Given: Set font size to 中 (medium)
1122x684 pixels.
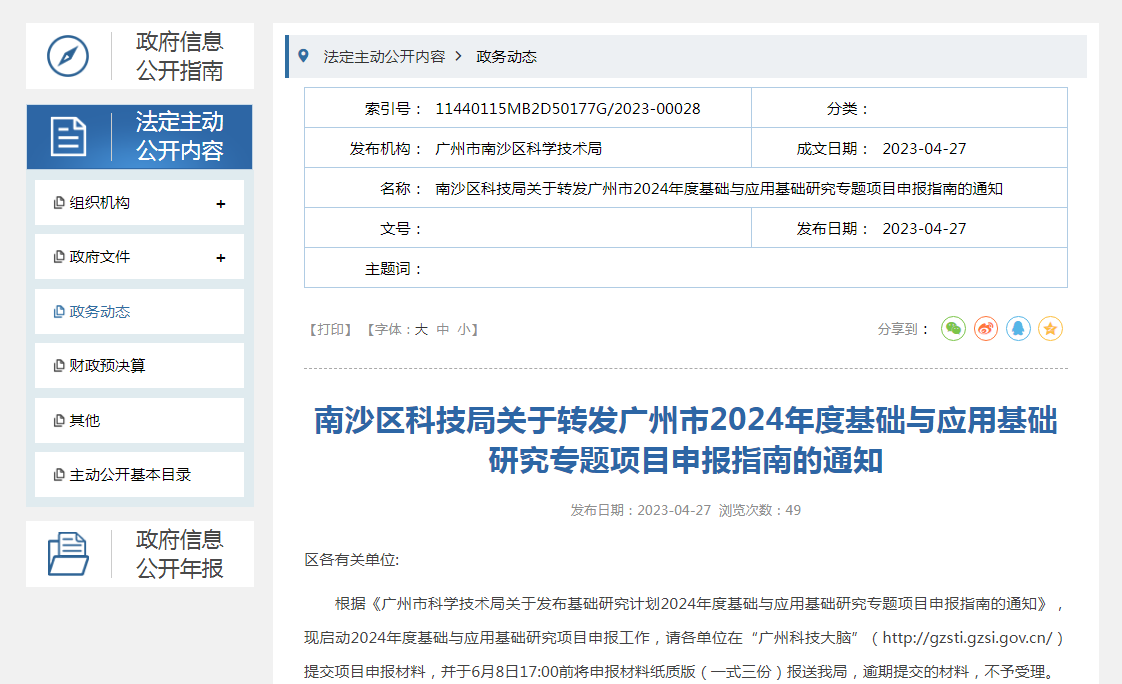Looking at the screenshot, I should [x=443, y=329].
